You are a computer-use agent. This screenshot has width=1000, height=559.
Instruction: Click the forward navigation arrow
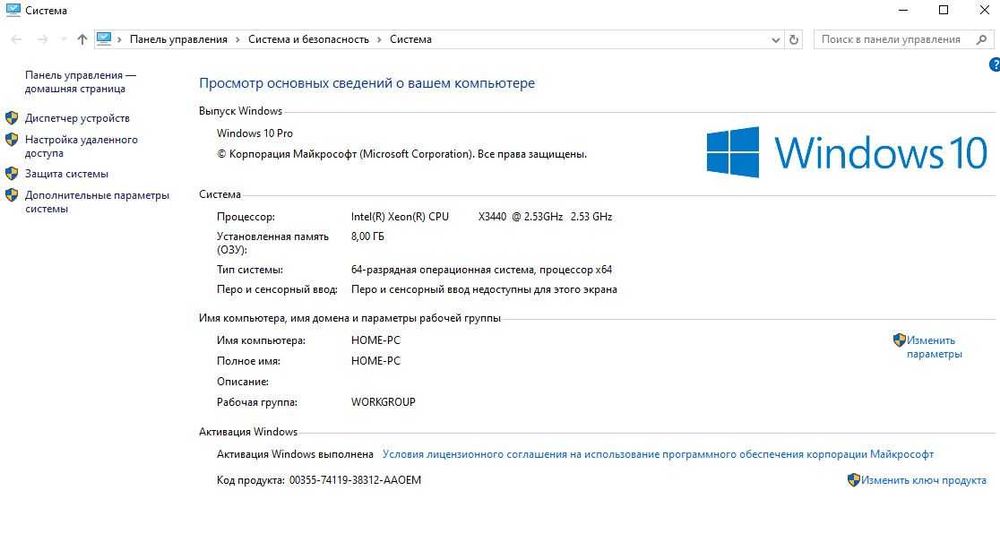pos(42,40)
